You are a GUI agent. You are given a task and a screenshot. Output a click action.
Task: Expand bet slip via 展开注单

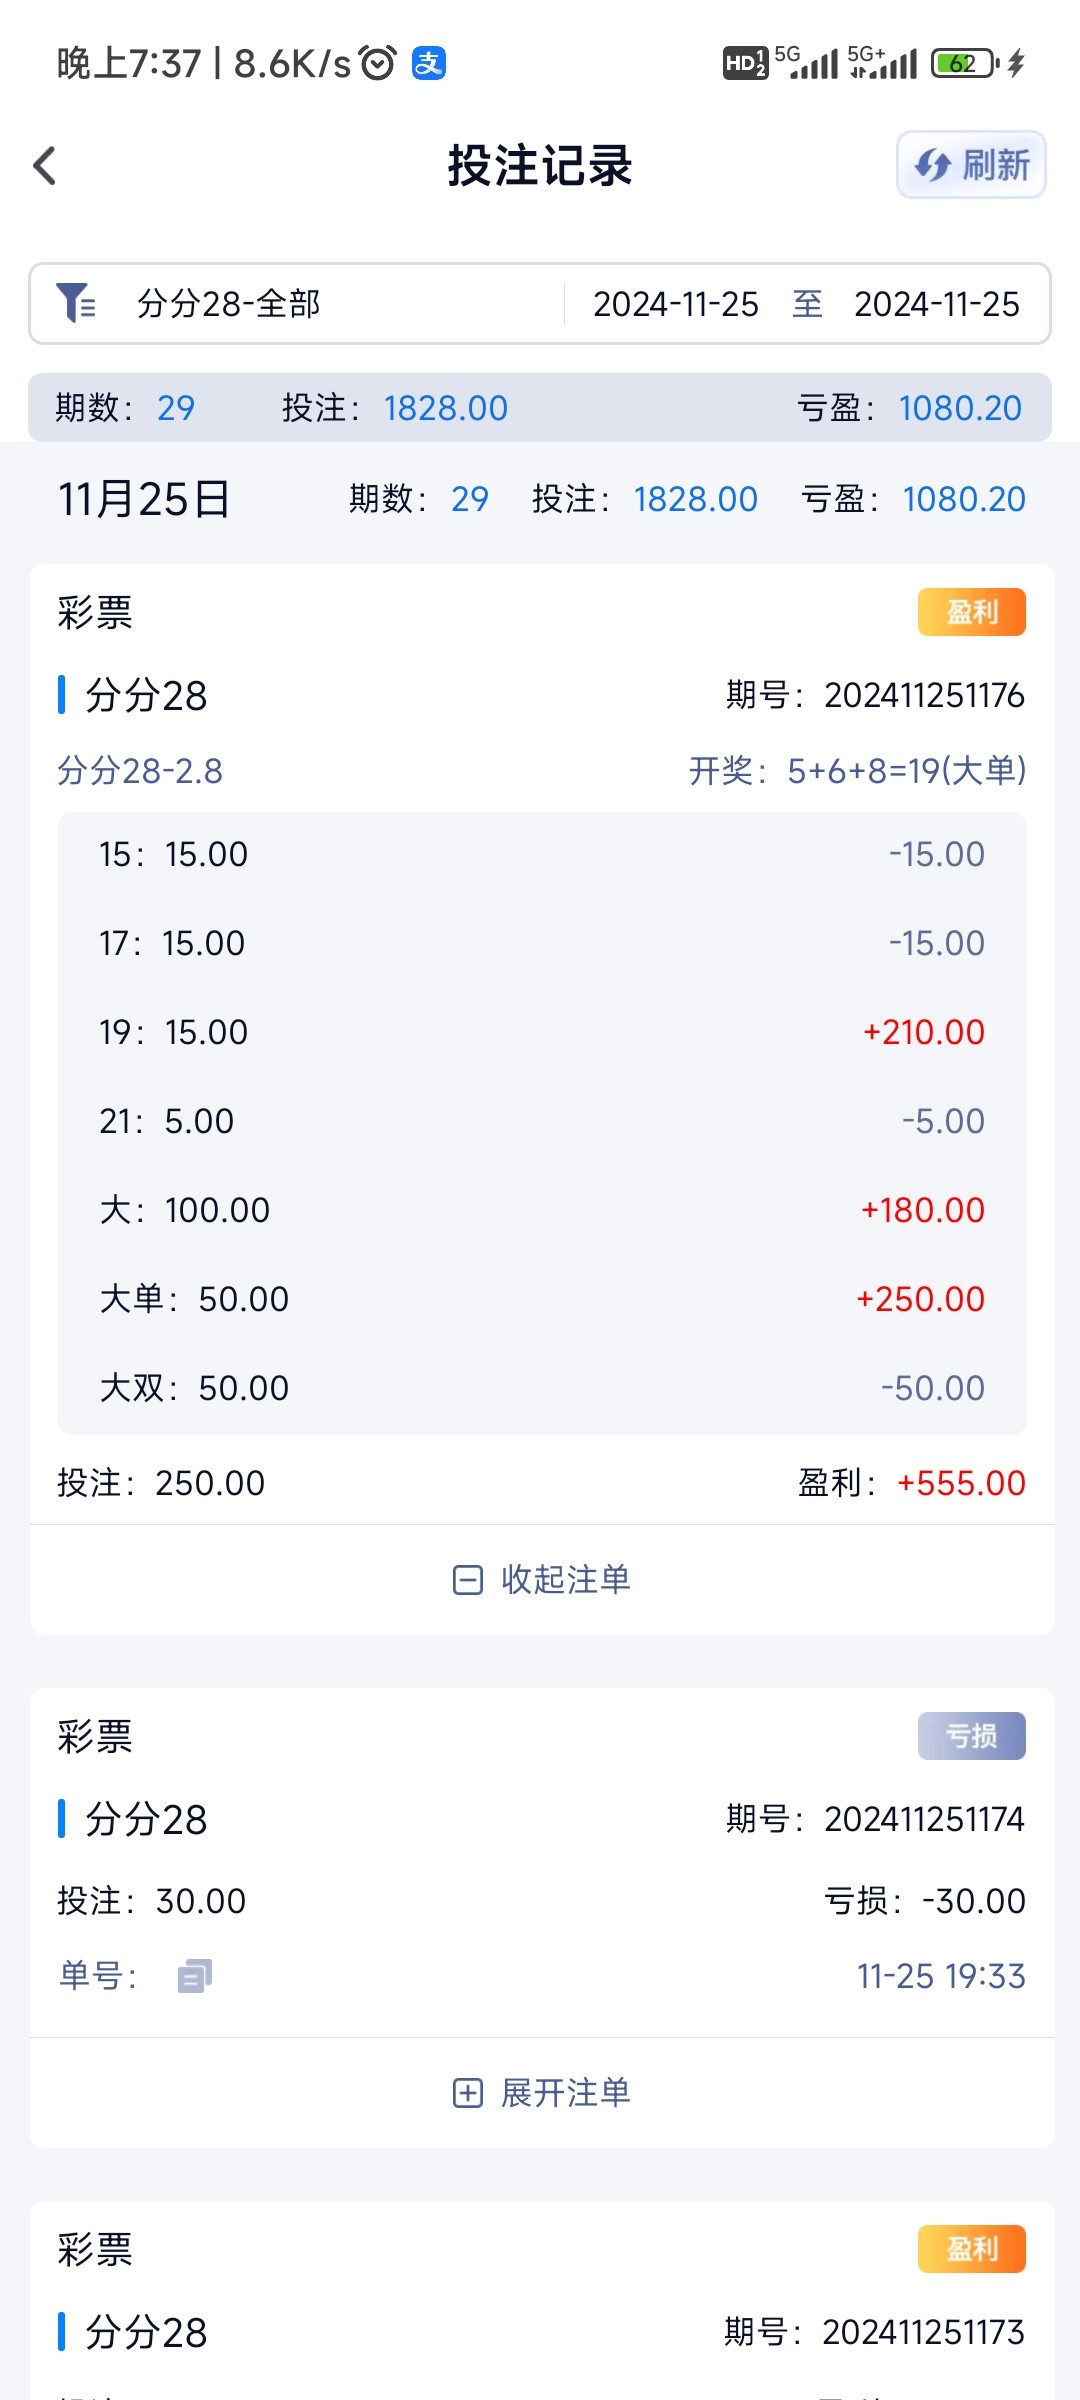click(565, 2093)
